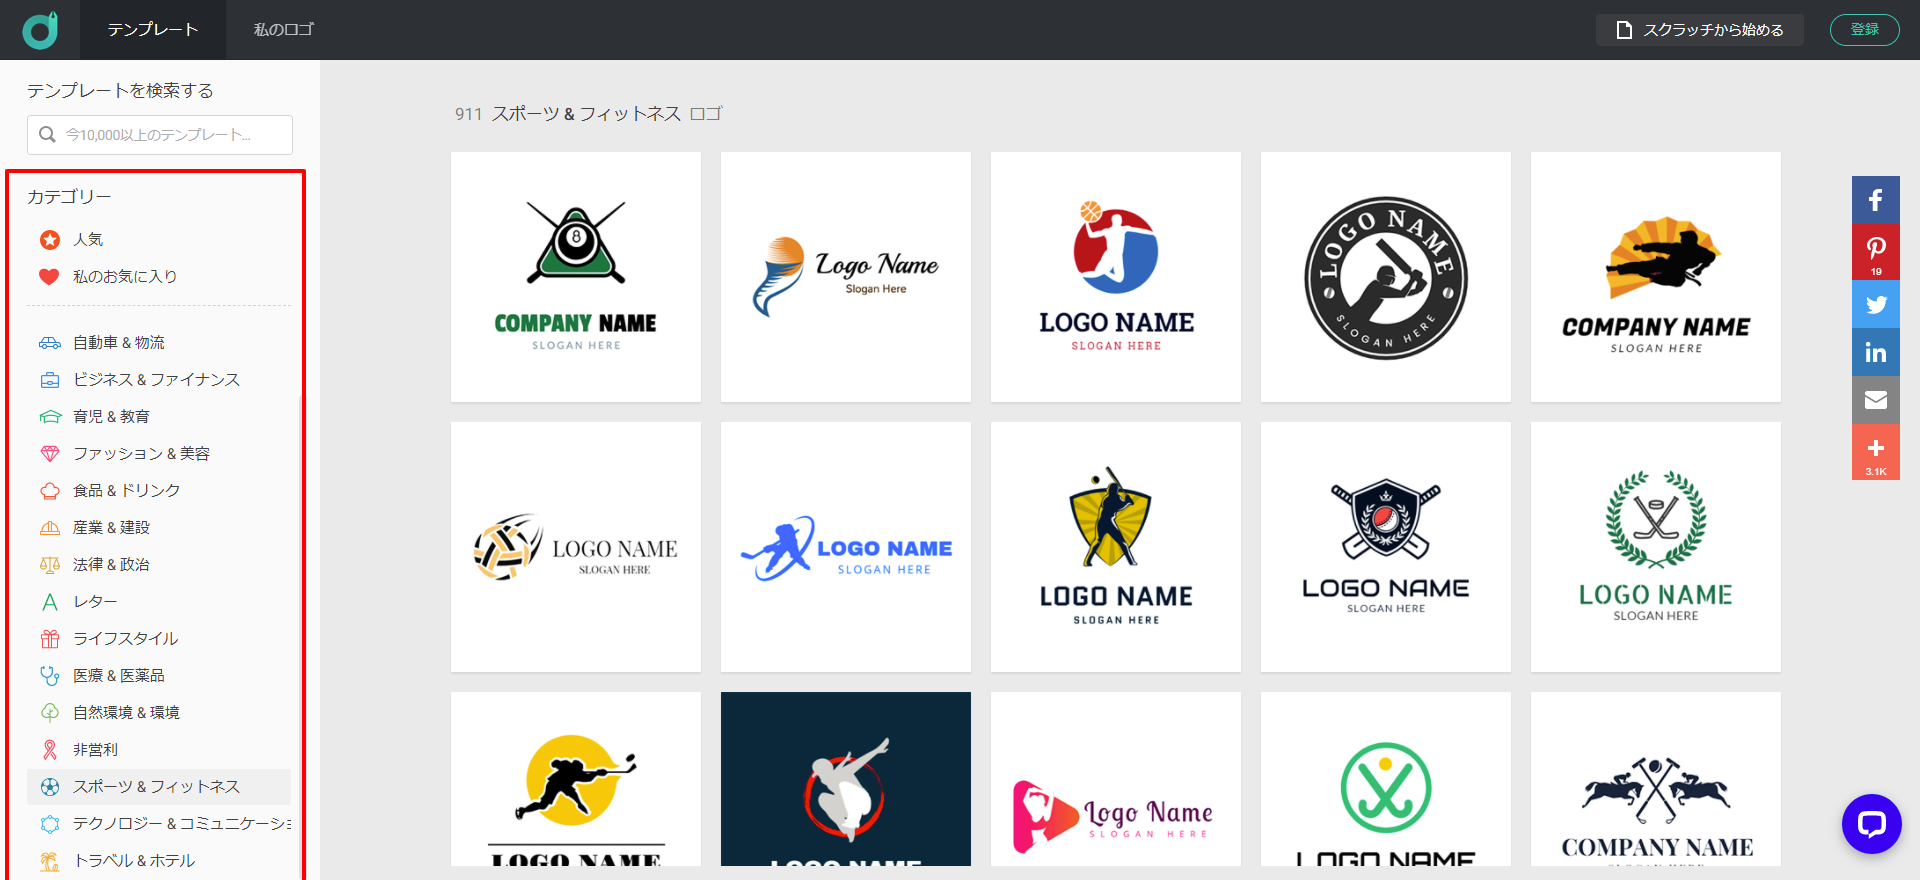The height and width of the screenshot is (880, 1920).
Task: Choose the ビジネス & ファイナンス category
Action: (156, 380)
